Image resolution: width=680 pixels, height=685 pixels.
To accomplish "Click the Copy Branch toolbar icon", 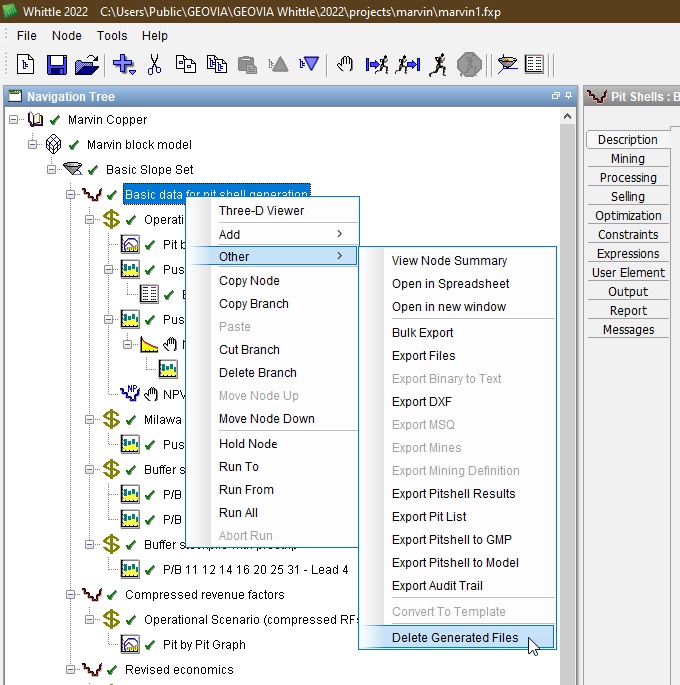I will click(217, 65).
